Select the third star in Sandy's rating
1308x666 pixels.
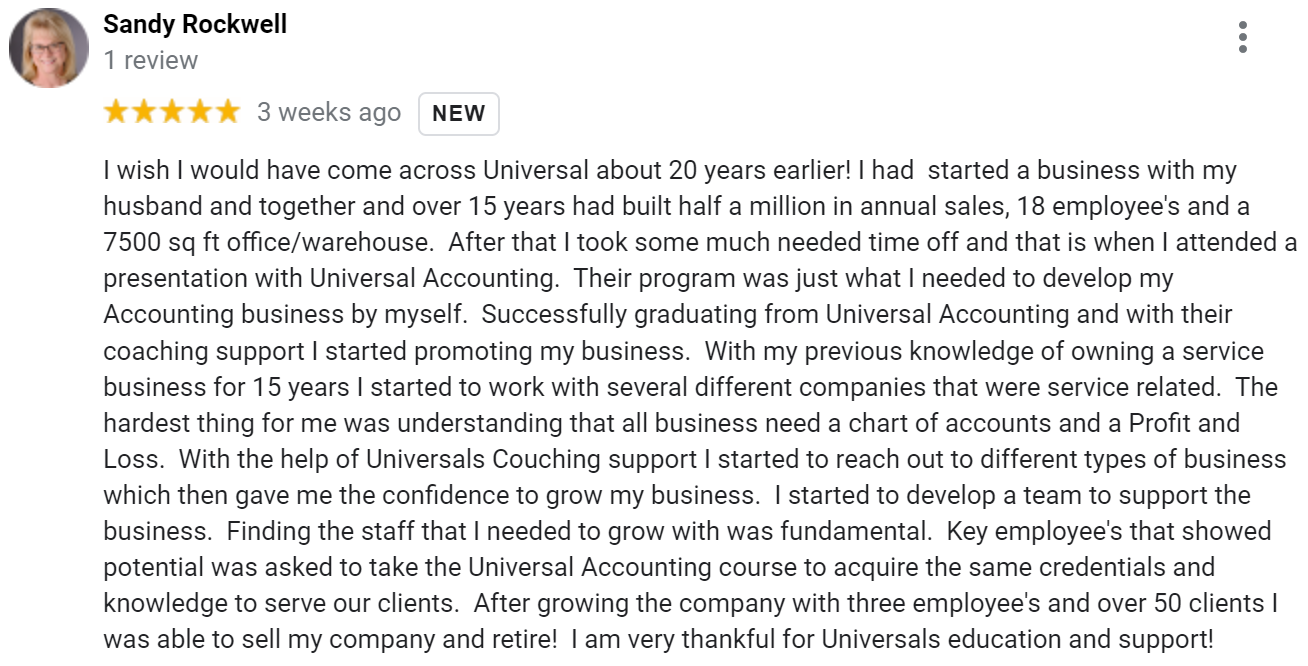click(x=170, y=112)
